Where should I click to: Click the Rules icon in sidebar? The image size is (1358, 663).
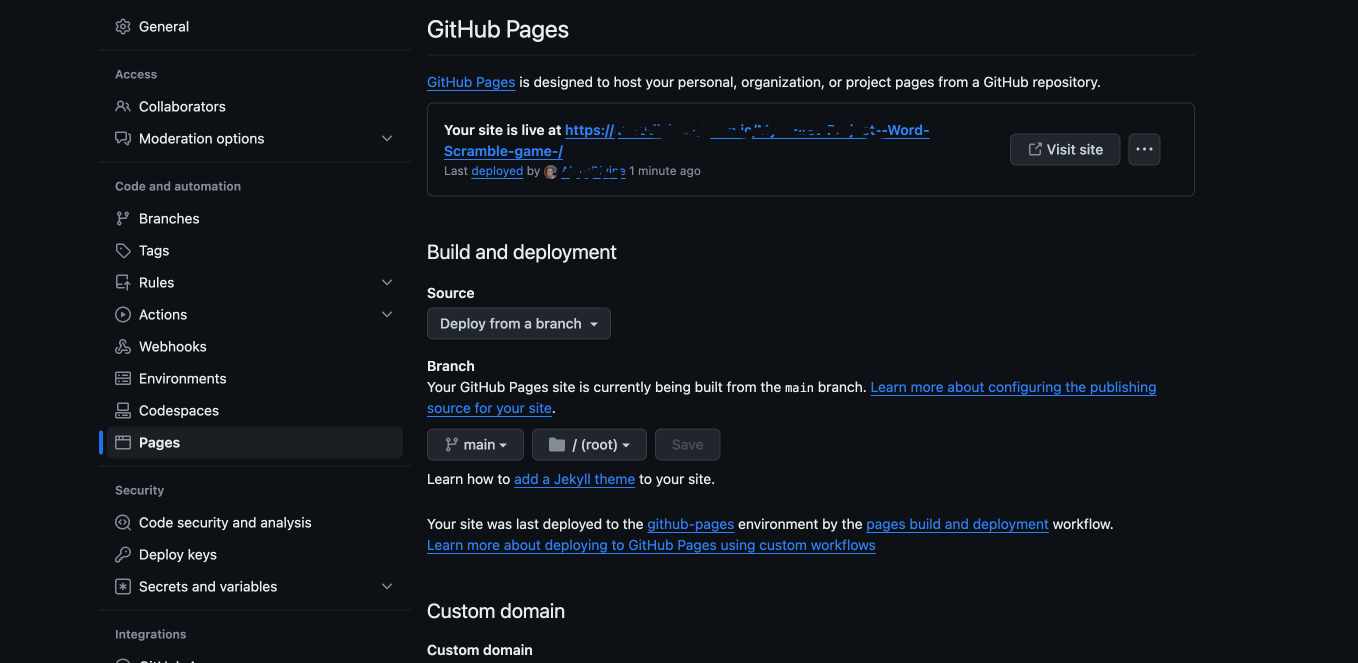123,283
